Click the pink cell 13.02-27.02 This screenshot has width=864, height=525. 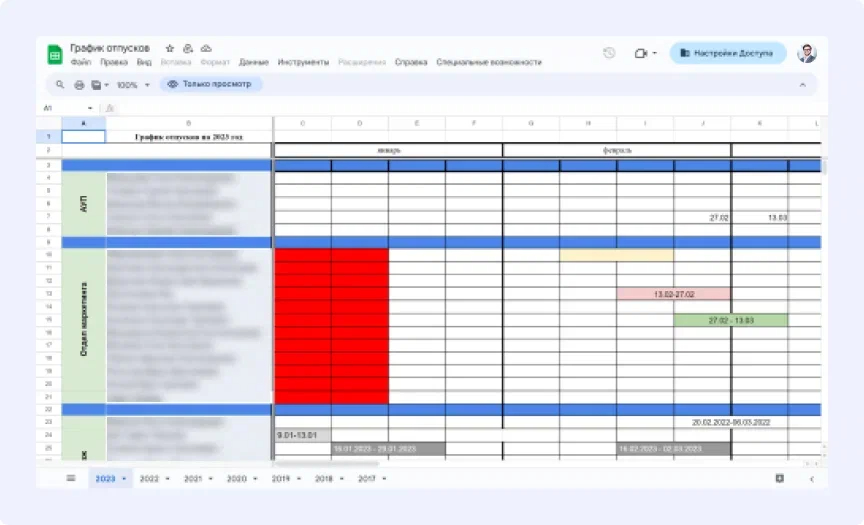click(674, 294)
